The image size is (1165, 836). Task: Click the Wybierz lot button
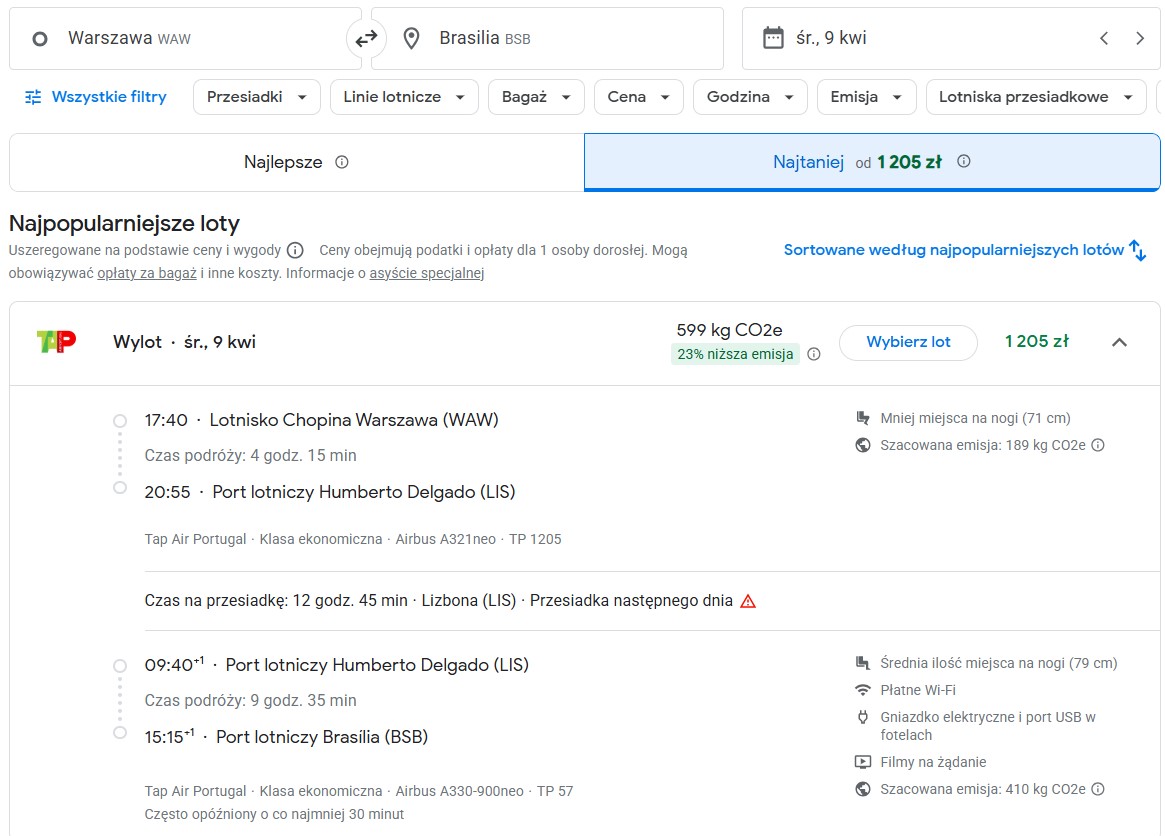point(908,343)
